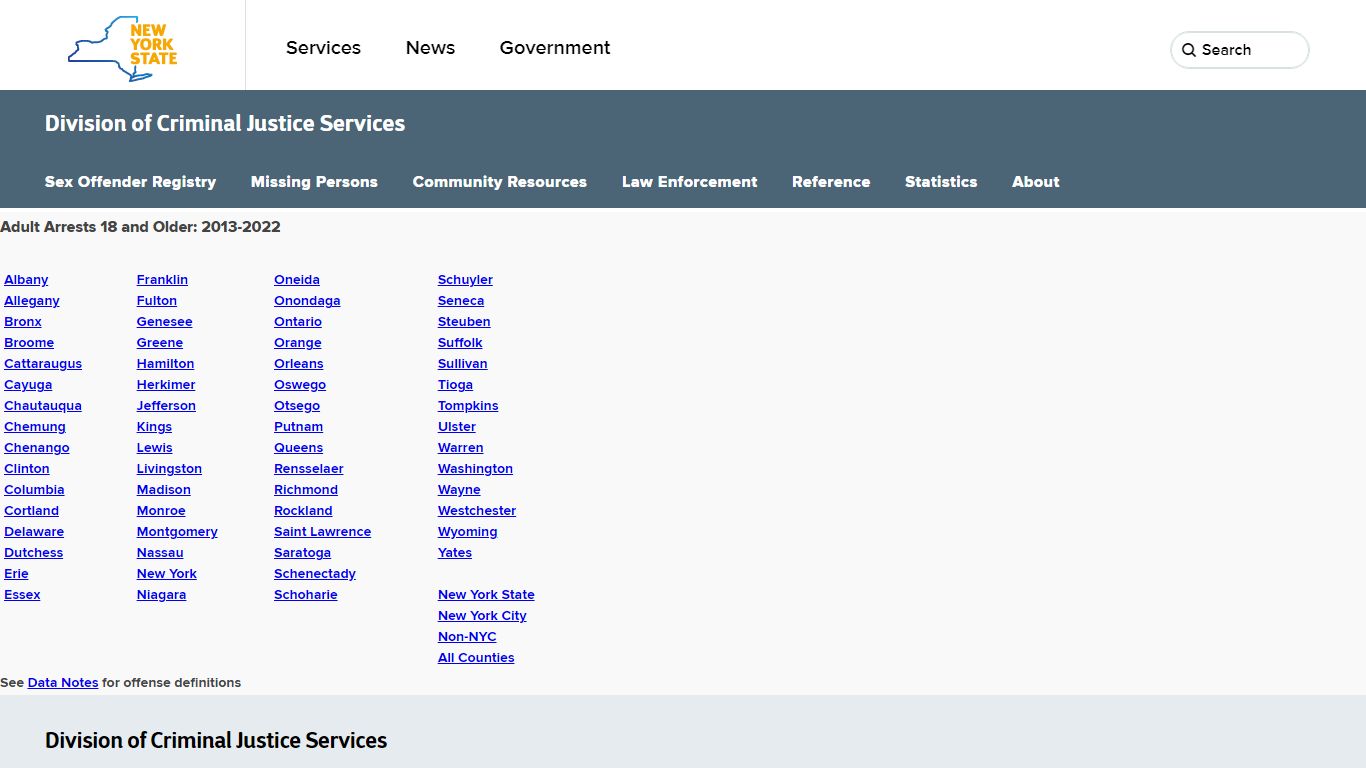Select Nassau county
Image resolution: width=1366 pixels, height=768 pixels.
[x=160, y=553]
